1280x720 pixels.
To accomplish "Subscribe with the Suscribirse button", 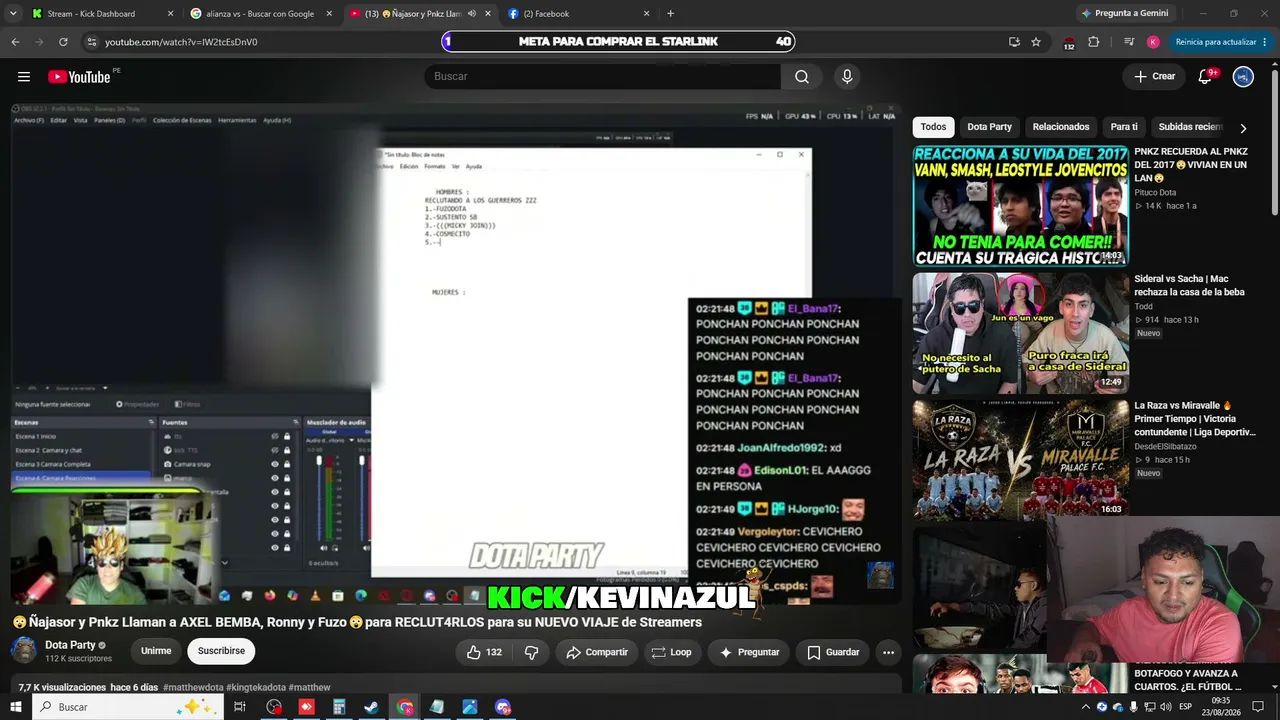I will [x=221, y=651].
